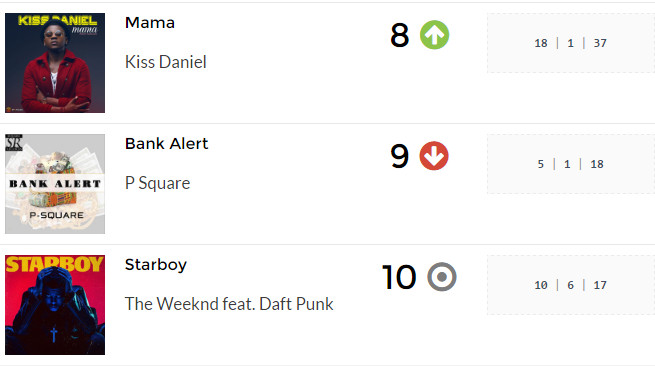
Task: Click the stats box showing 18 | 1 | 37
Action: 571,43
